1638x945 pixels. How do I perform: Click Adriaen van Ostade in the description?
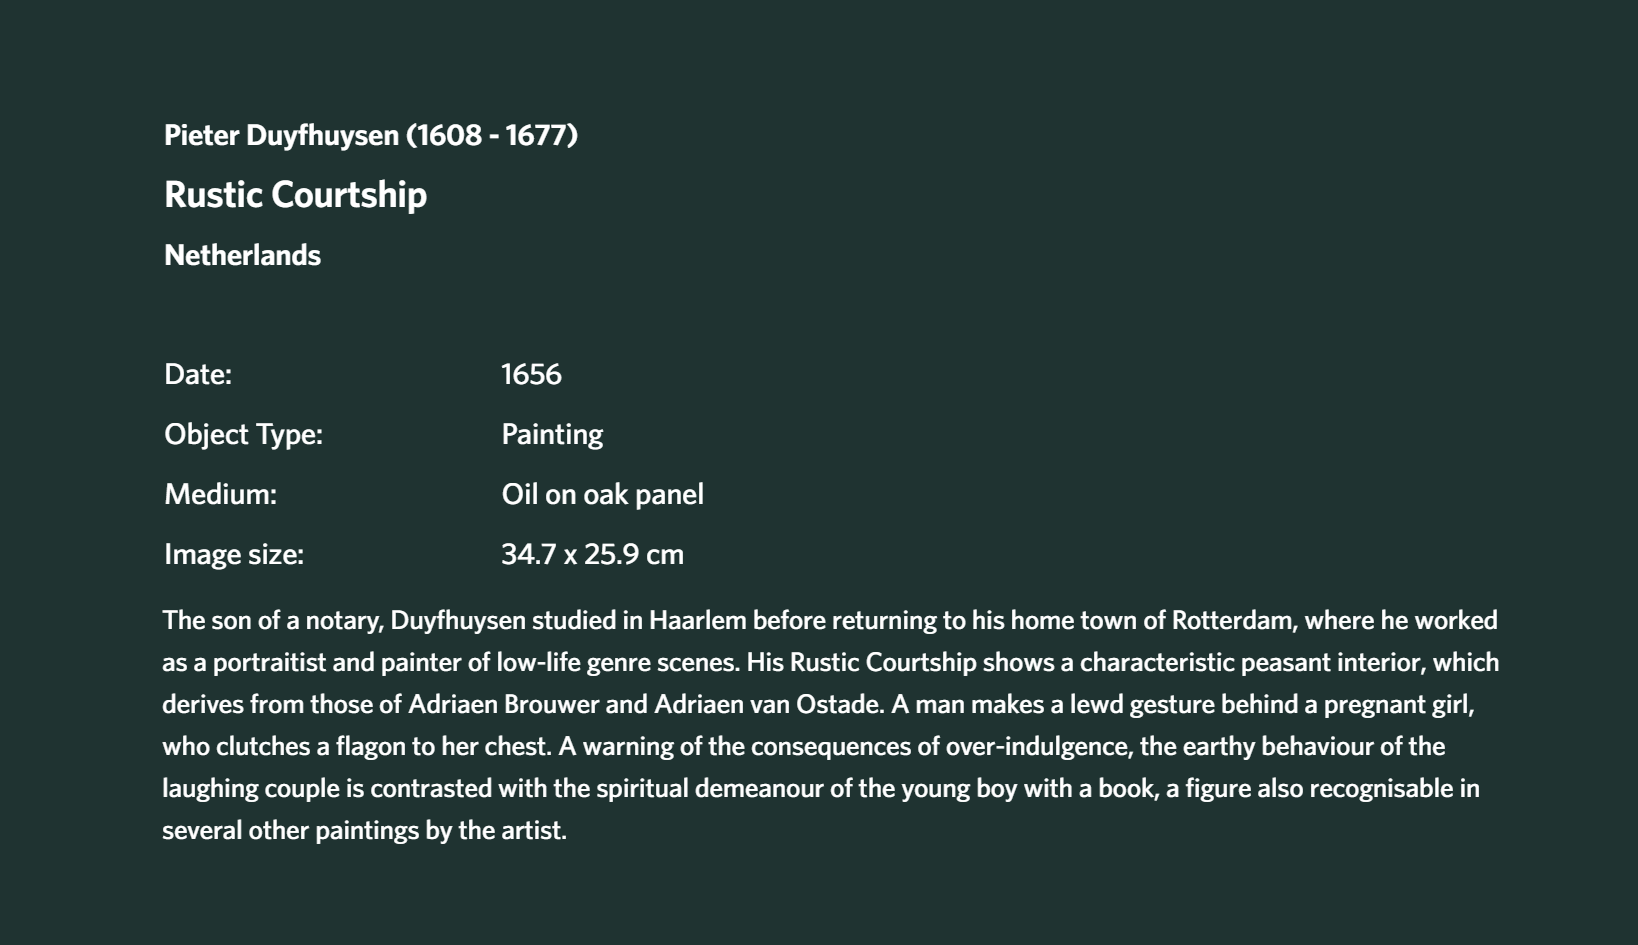(x=768, y=704)
